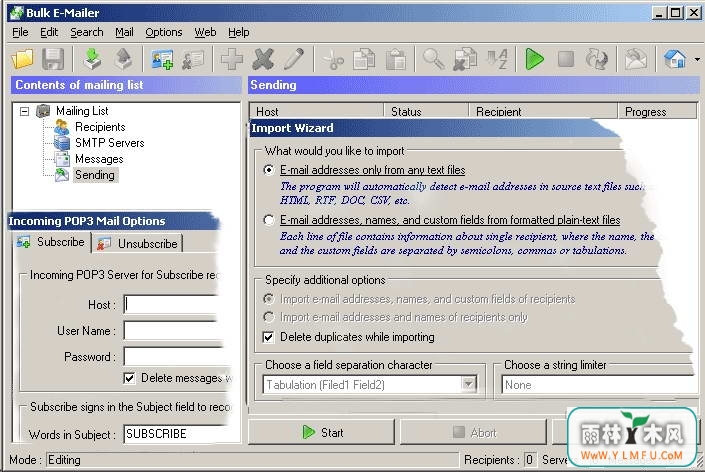Select Messages in the mailing list tree
Image resolution: width=705 pixels, height=472 pixels.
point(99,159)
